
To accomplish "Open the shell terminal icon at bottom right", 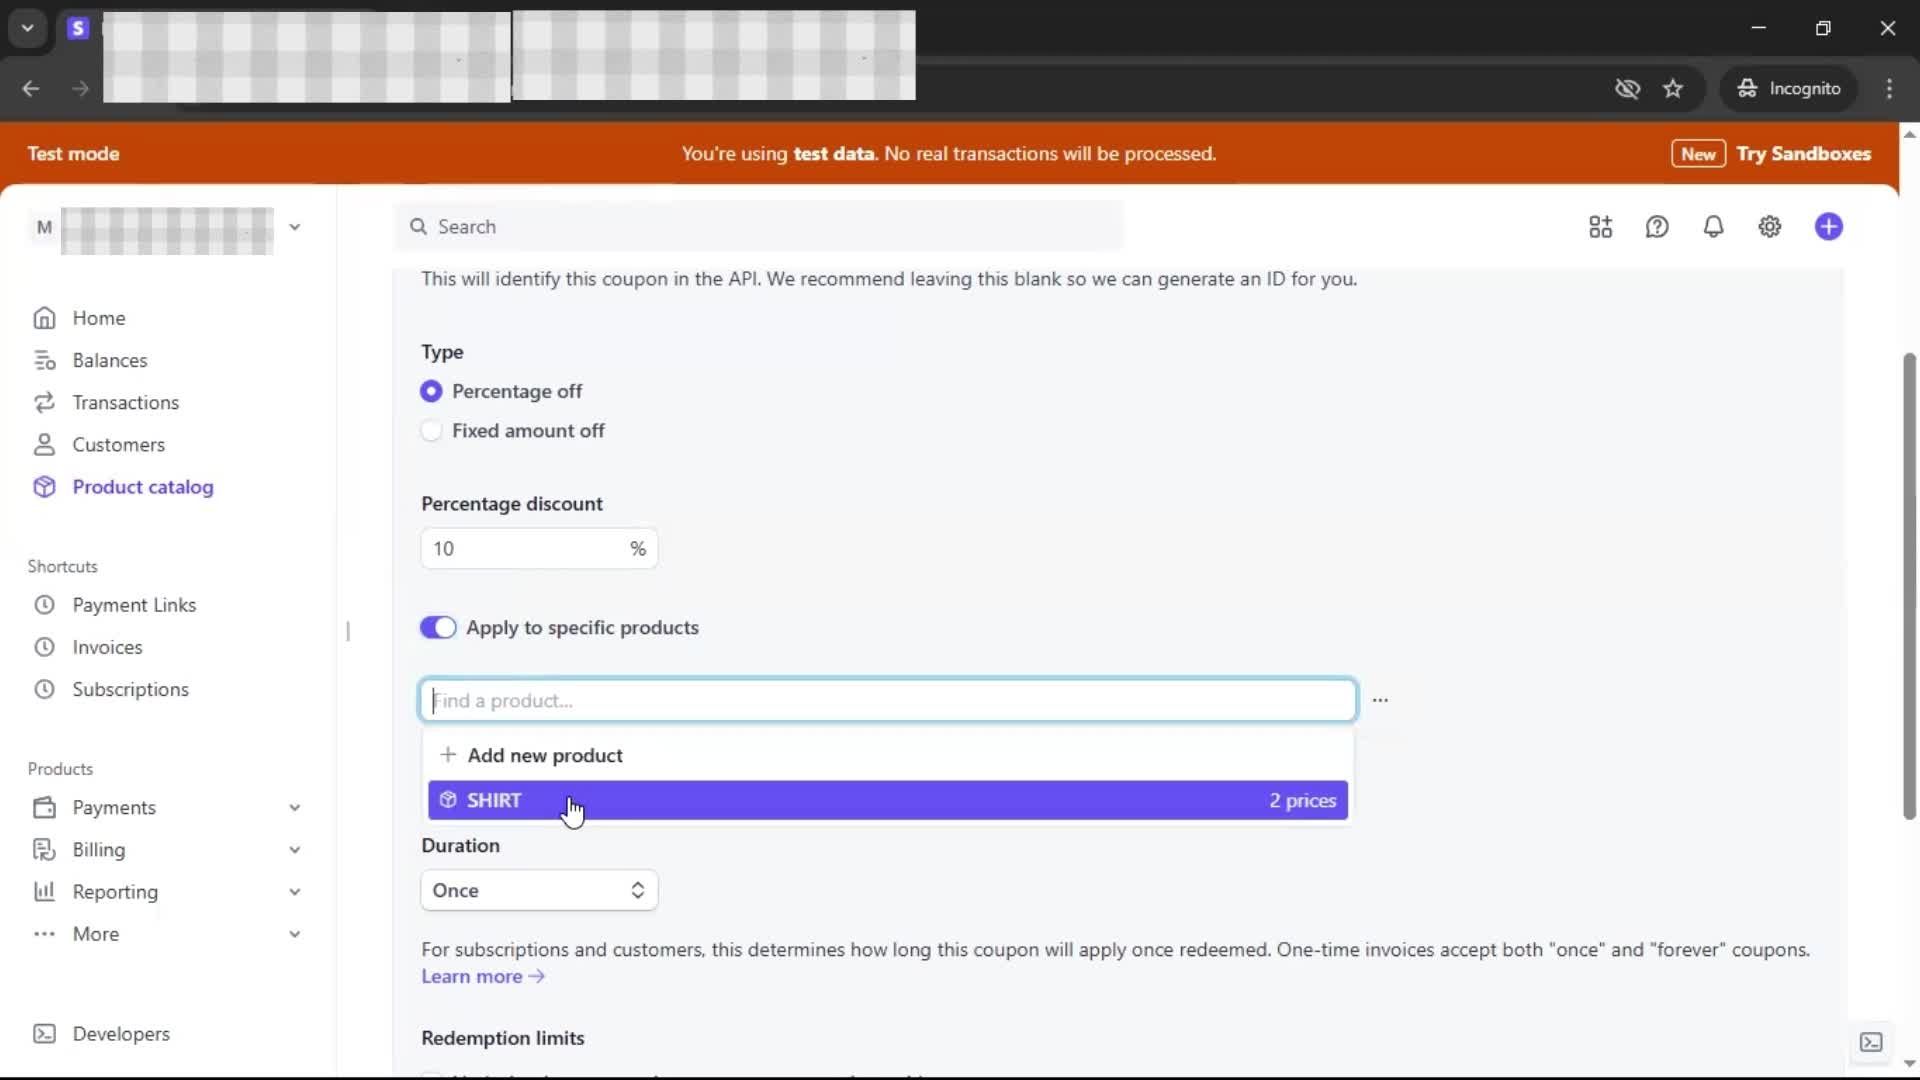I will 1871,1042.
